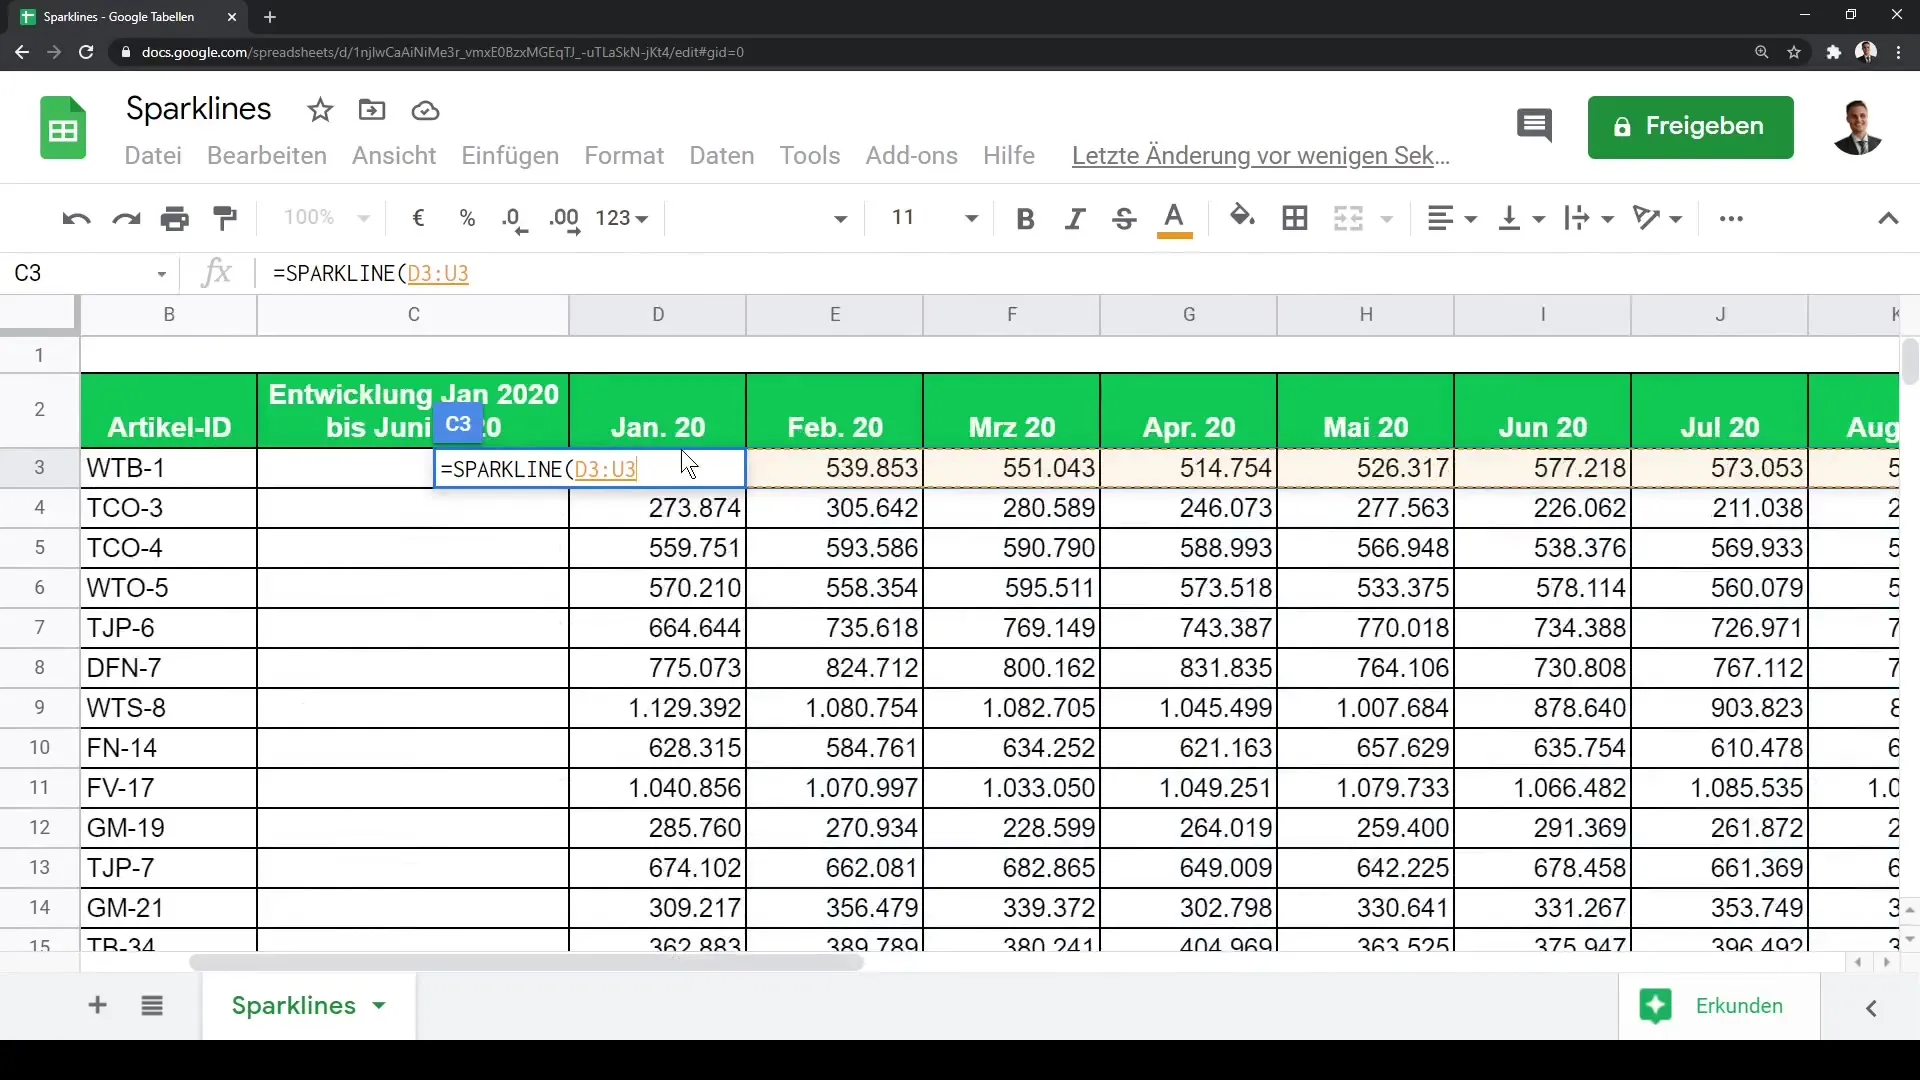Open comment history icon
Viewport: 1920px width, 1080px height.
[1534, 126]
